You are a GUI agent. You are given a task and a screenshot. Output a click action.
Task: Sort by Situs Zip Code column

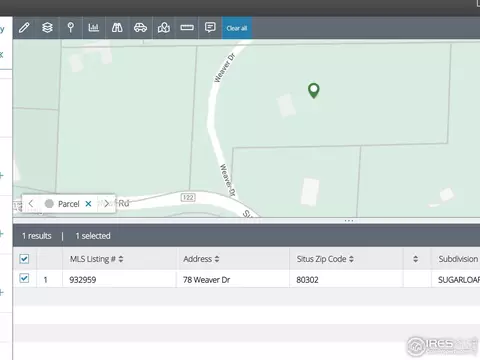pyautogui.click(x=351, y=259)
